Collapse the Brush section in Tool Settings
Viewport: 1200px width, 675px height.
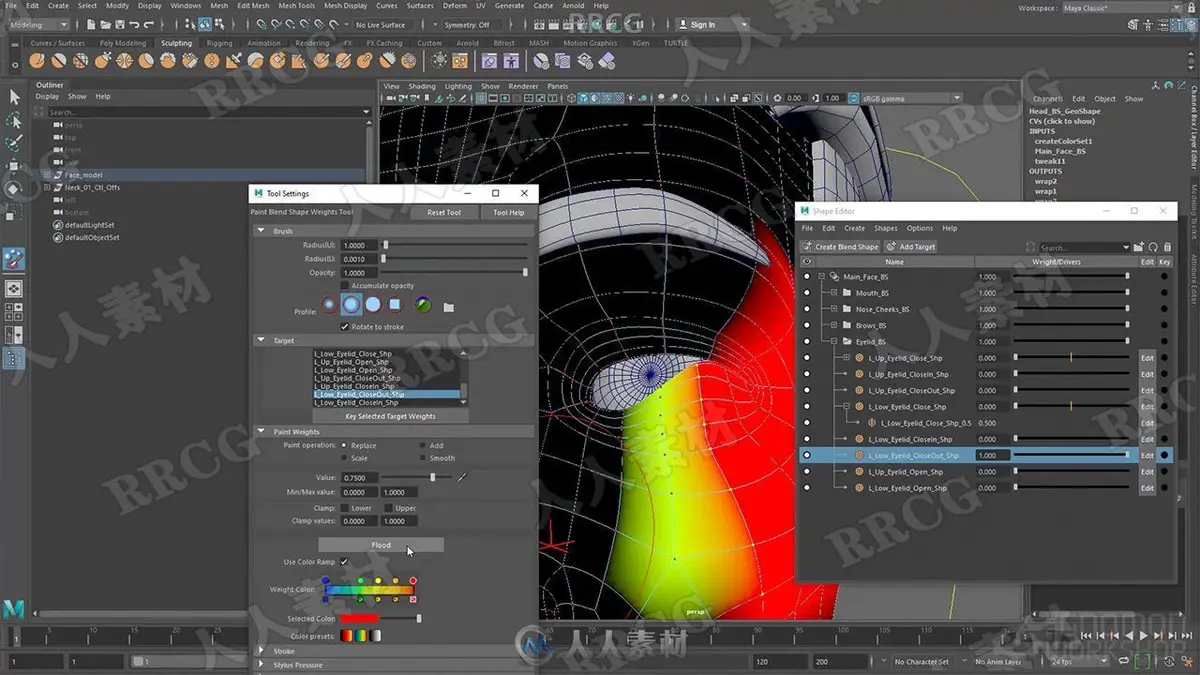[261, 231]
